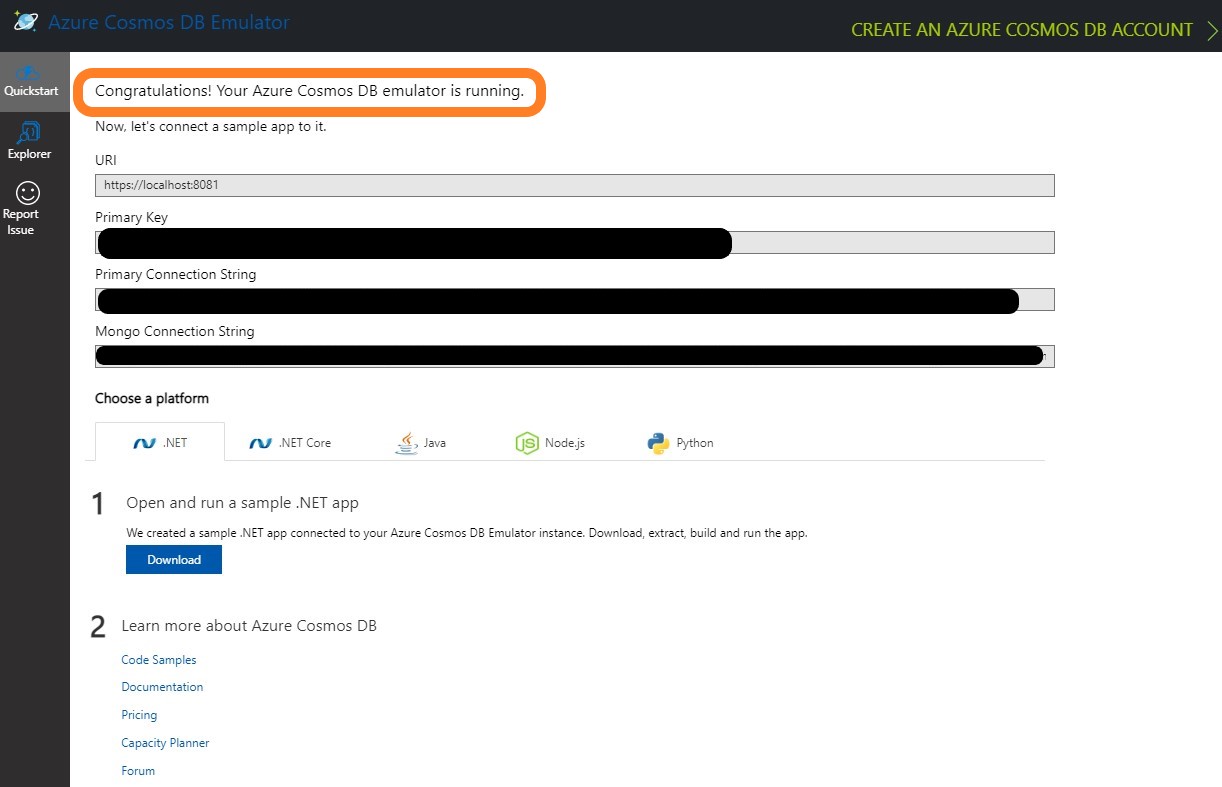Click the Node.js hexagon icon

point(527,443)
